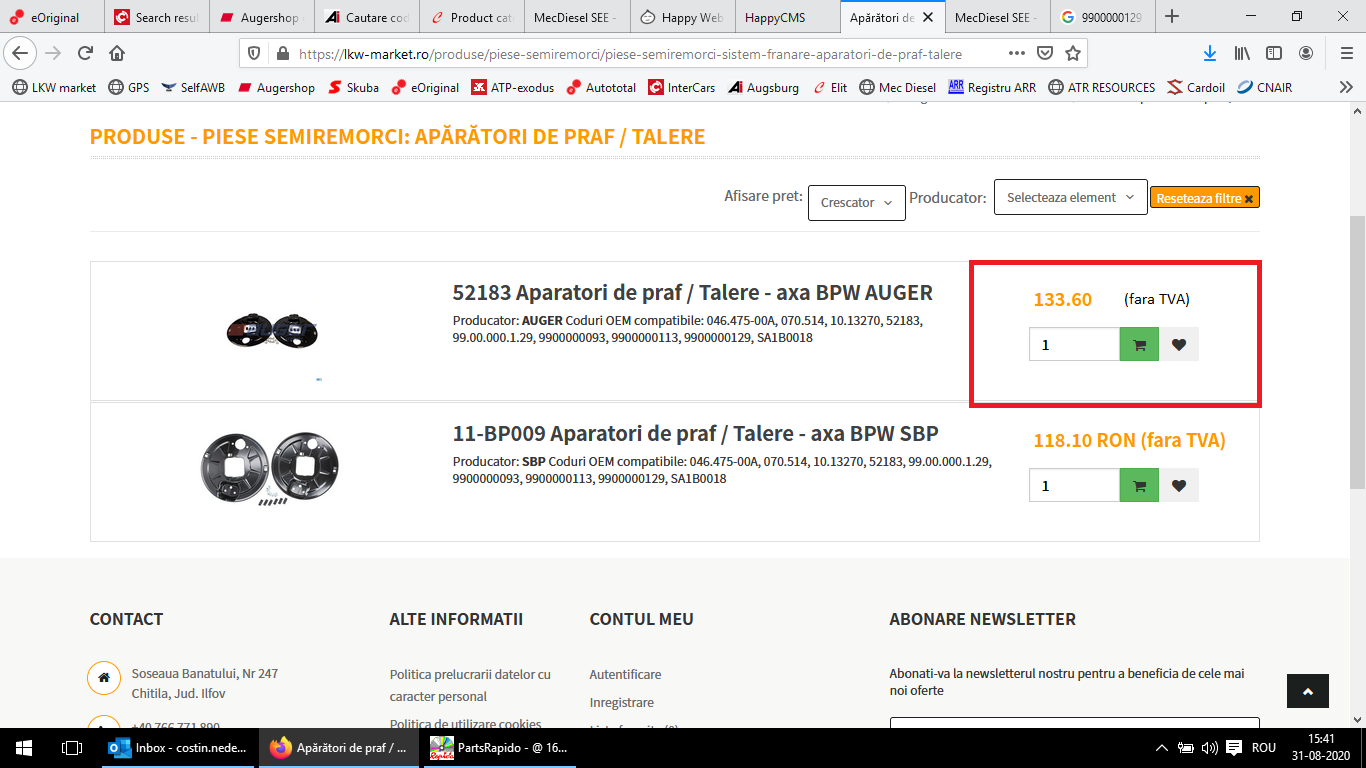1366x768 pixels.
Task: Open the ATP-exodus bookmark
Action: pos(512,87)
